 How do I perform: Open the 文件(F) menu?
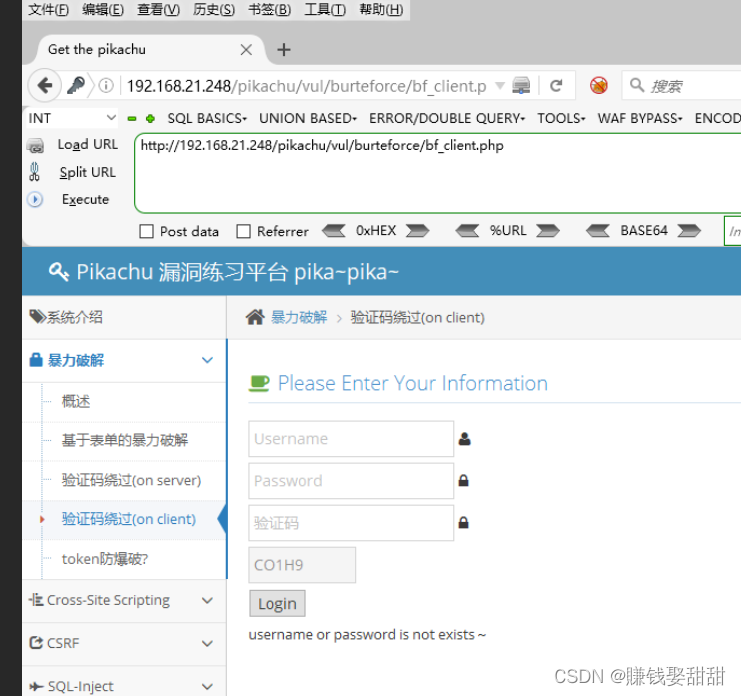pos(48,9)
